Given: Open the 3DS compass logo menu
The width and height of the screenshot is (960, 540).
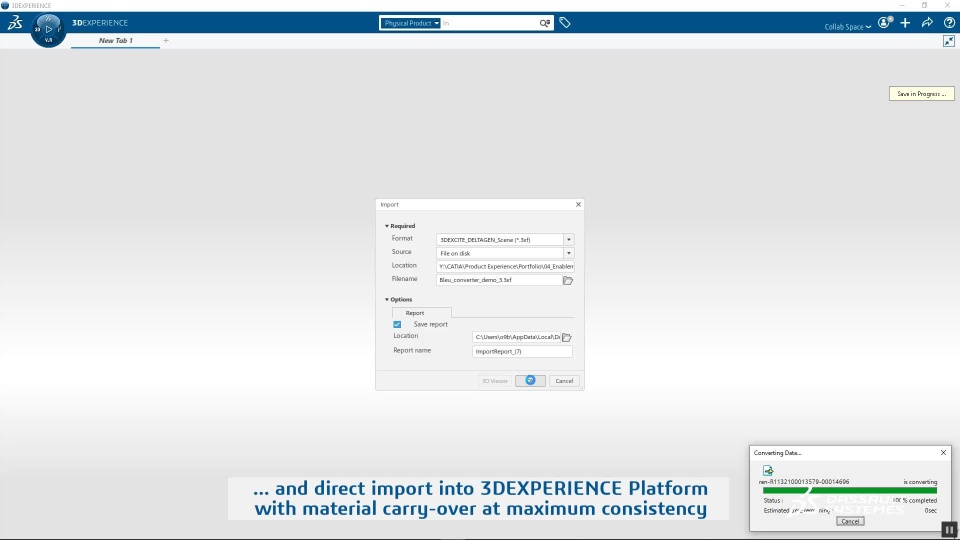Looking at the screenshot, I should [15, 23].
